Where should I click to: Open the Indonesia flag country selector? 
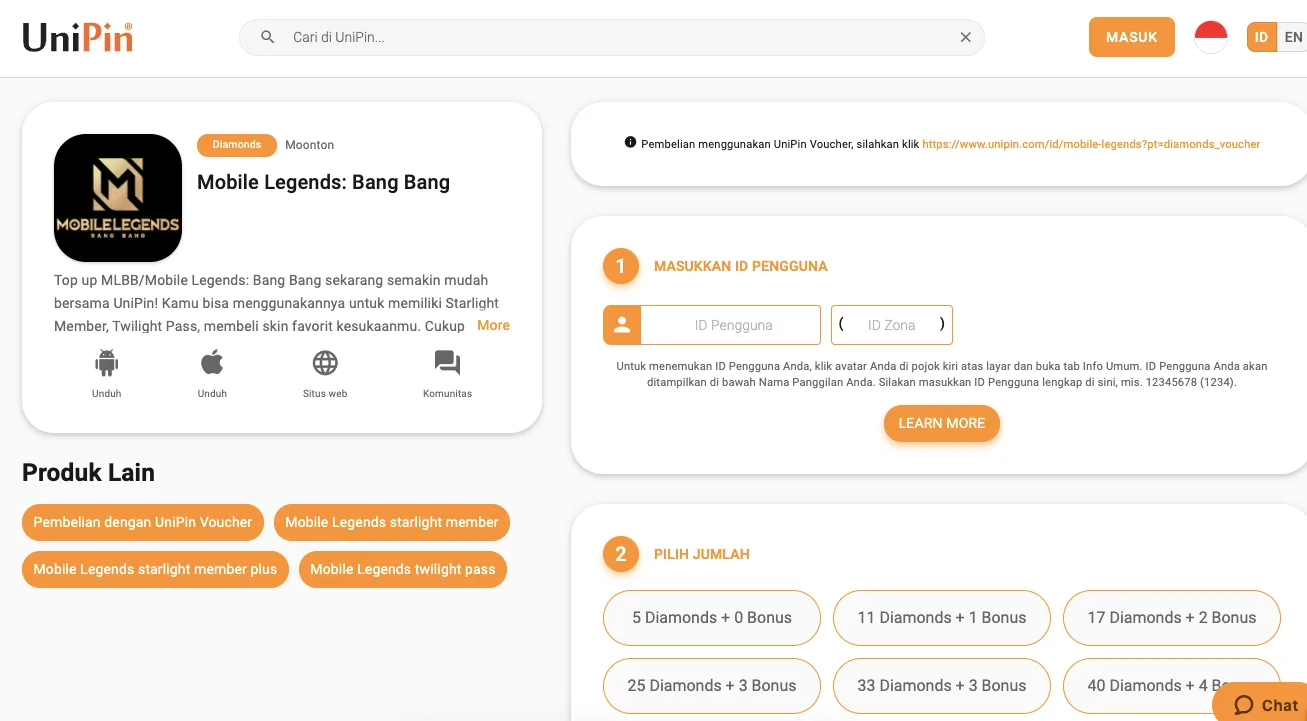pyautogui.click(x=1211, y=37)
